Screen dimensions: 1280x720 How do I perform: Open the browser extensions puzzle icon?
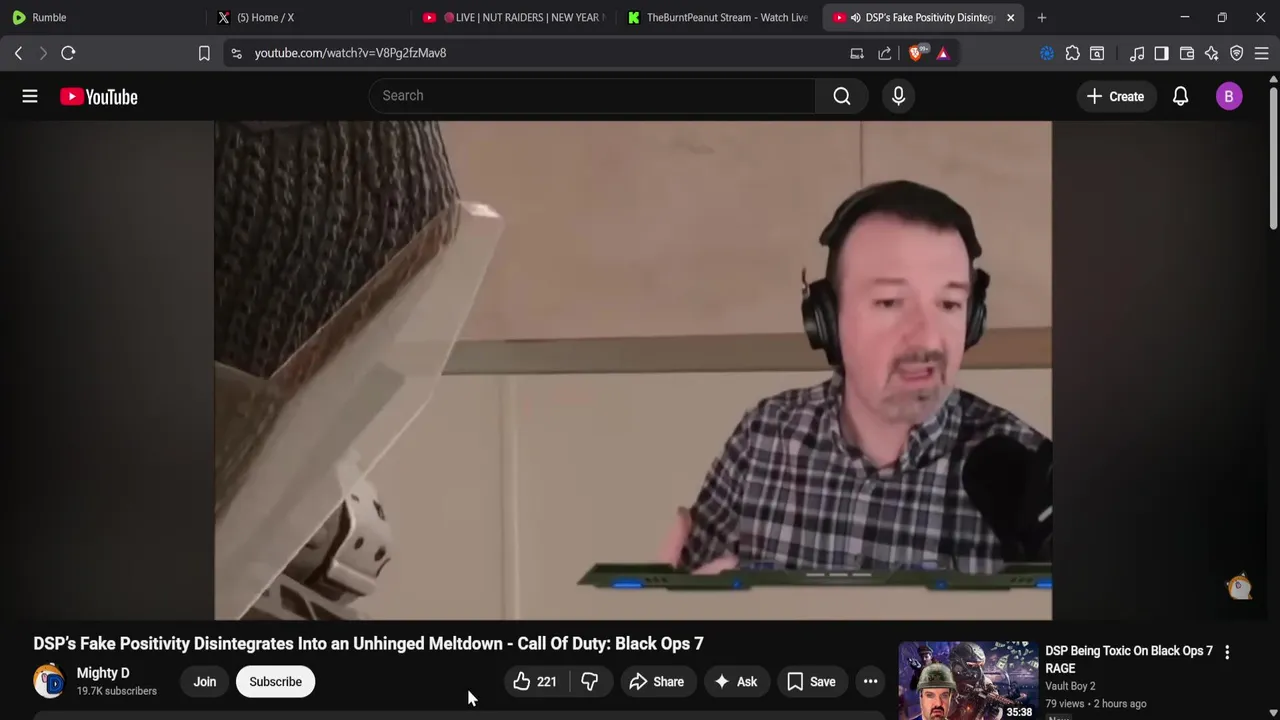coord(1072,53)
